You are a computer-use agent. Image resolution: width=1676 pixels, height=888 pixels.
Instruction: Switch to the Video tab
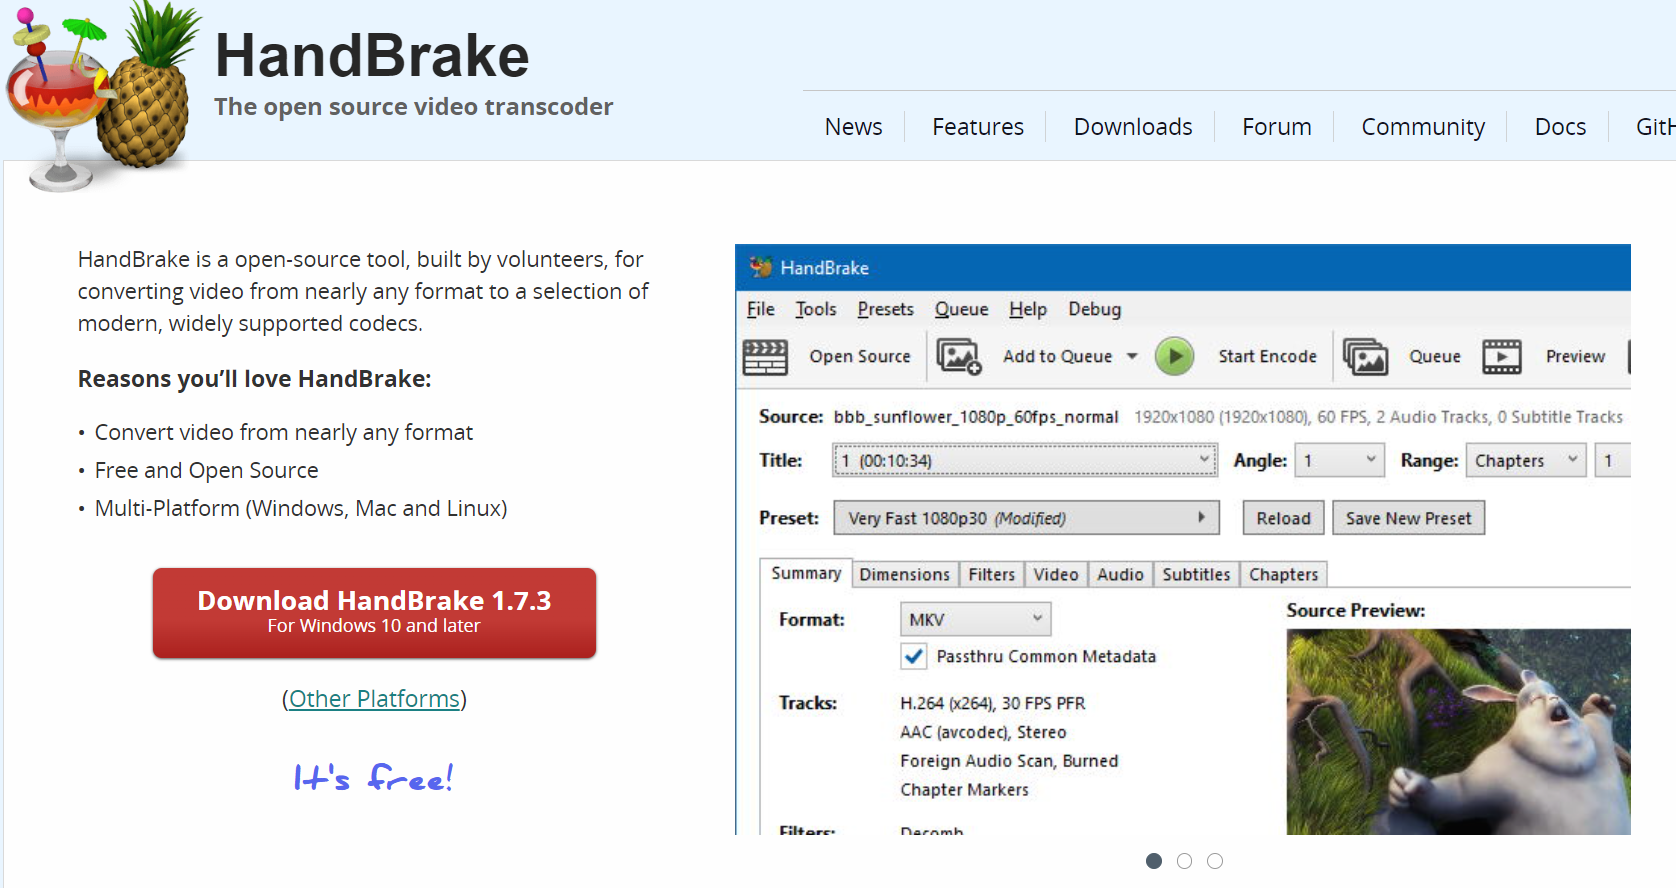click(x=1056, y=574)
